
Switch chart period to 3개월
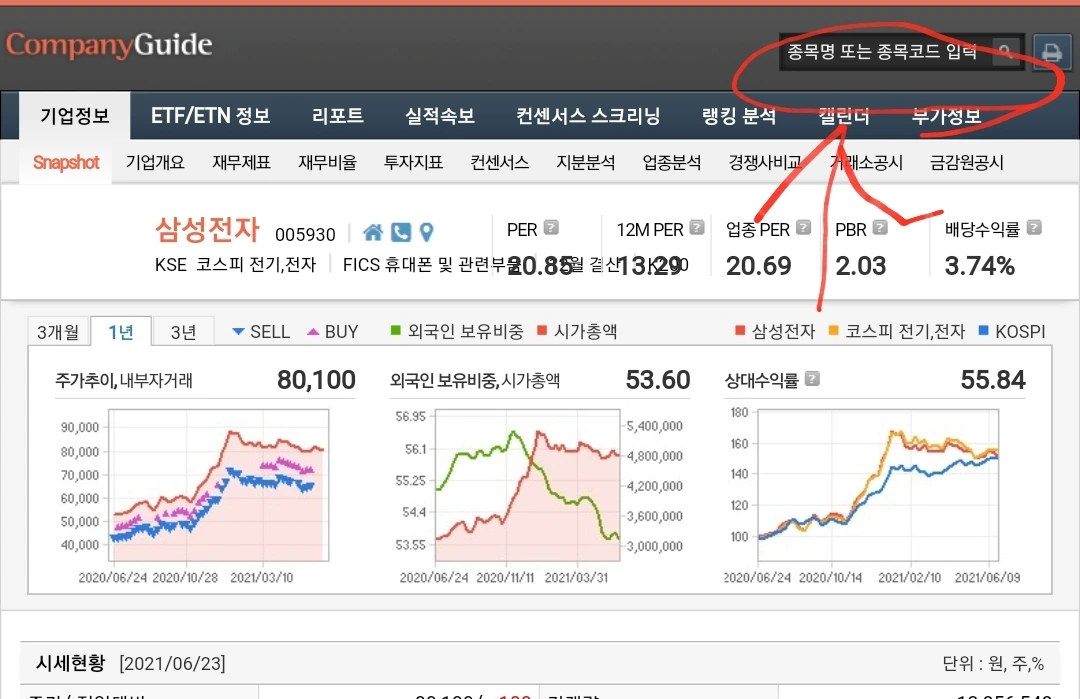[58, 332]
